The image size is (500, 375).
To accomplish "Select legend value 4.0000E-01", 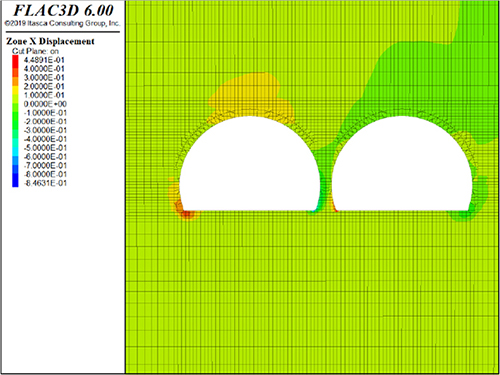I will (44, 69).
